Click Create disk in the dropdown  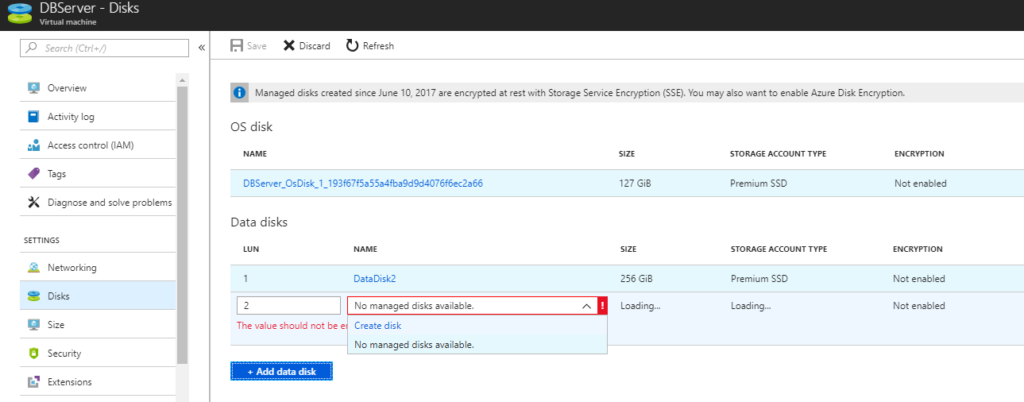[377, 326]
